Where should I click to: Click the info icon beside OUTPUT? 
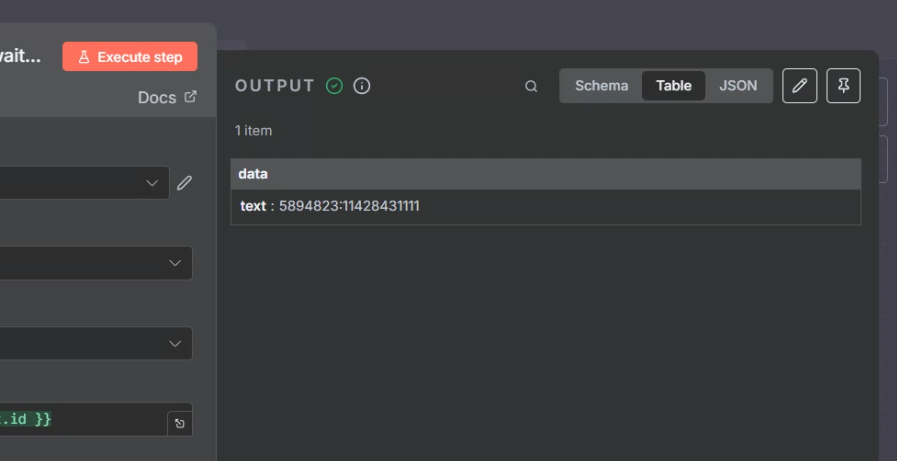(x=362, y=86)
